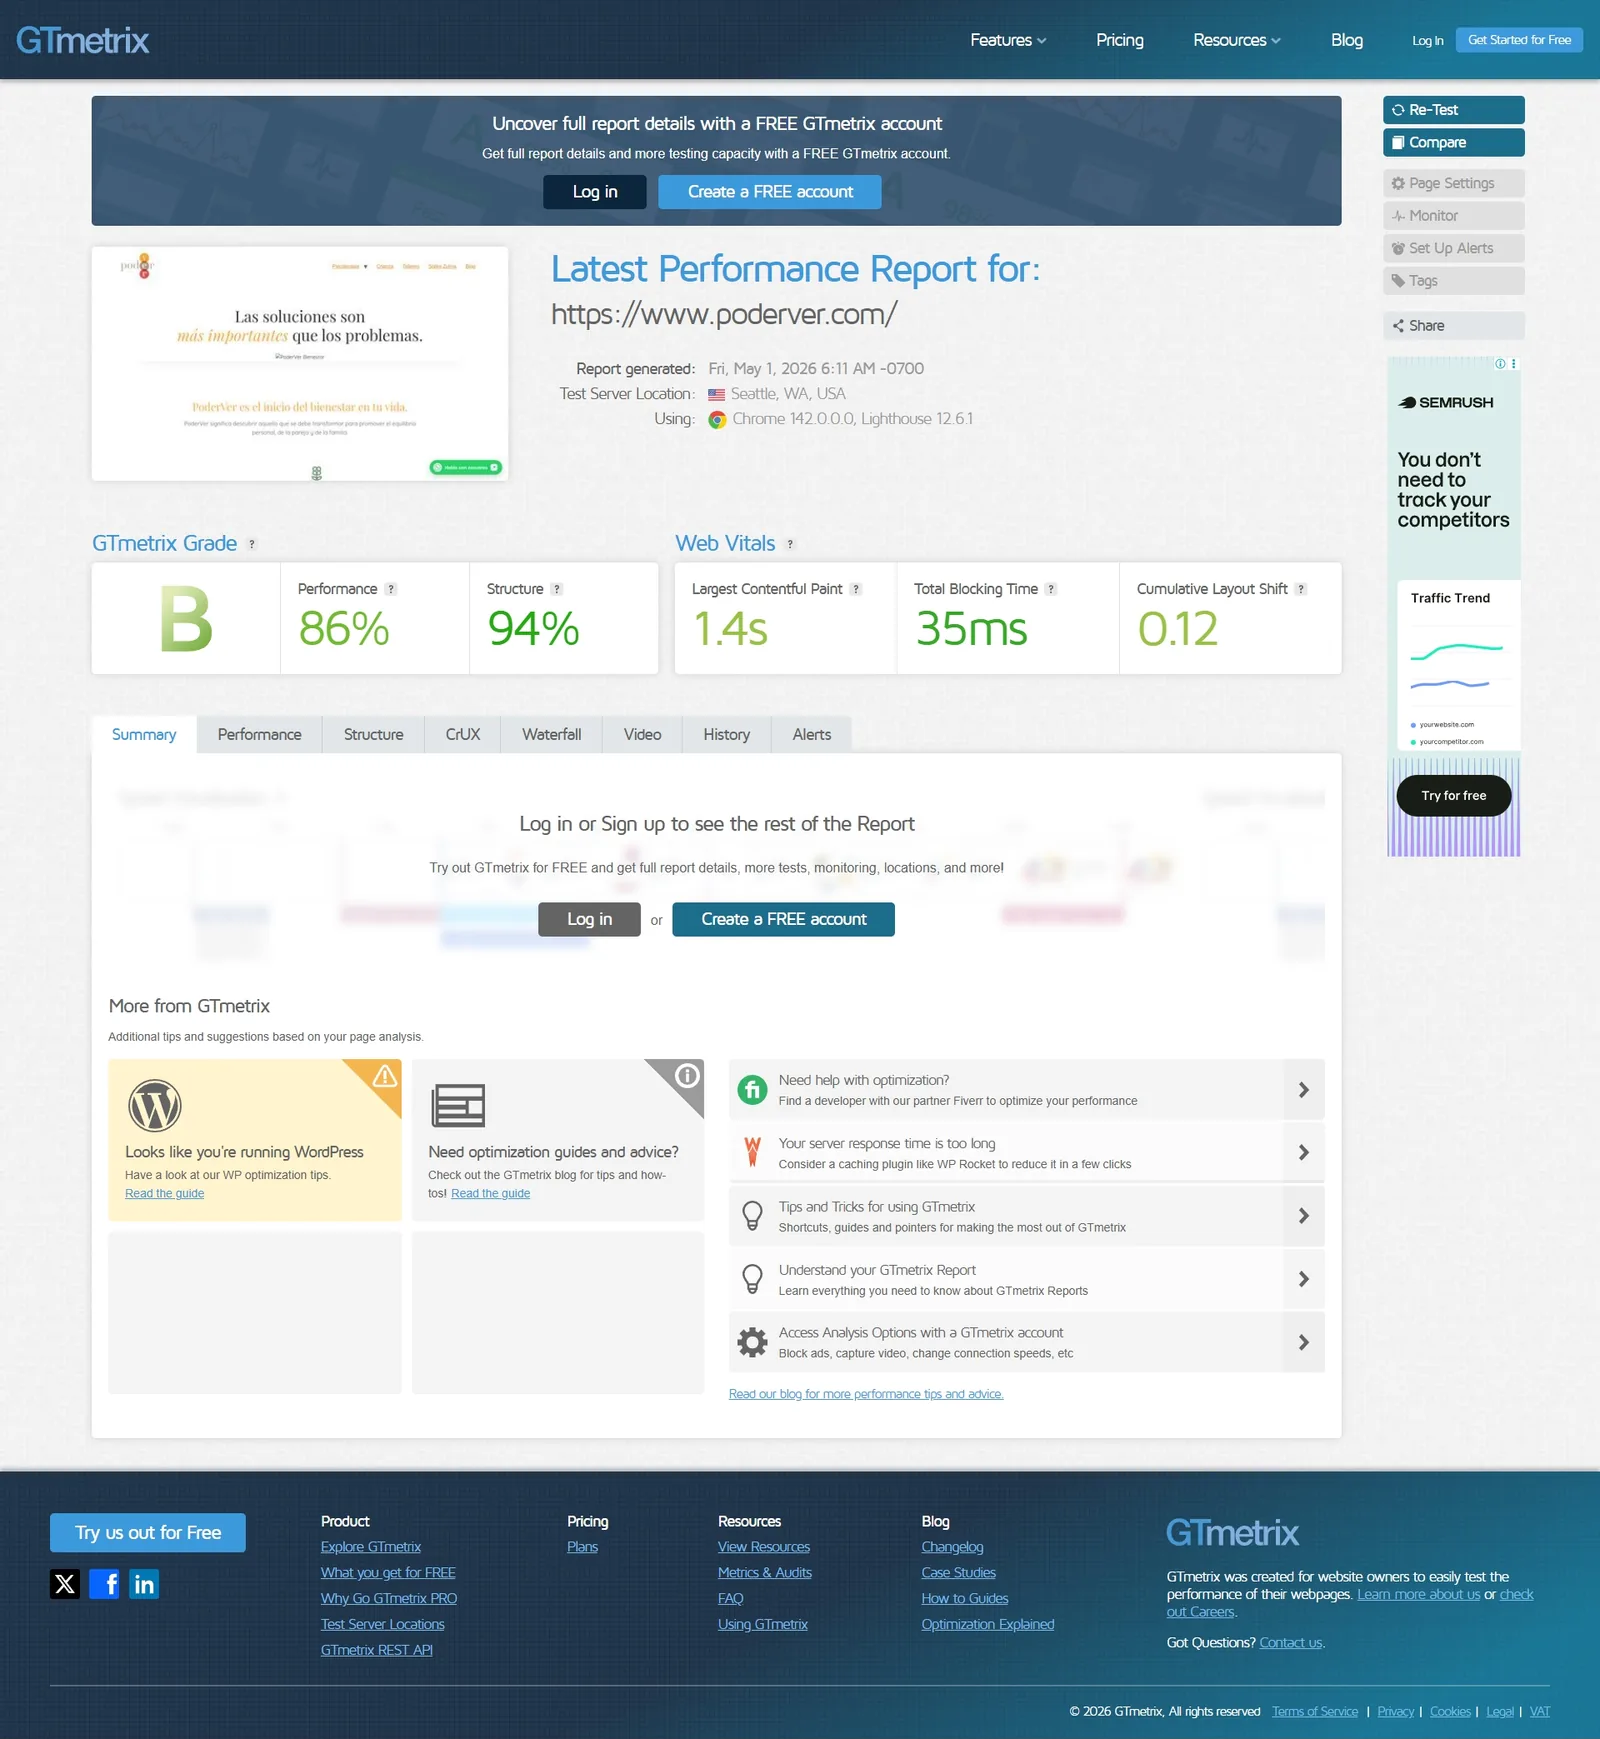Click help icon beside Total Blocking Time
Viewport: 1600px width, 1739px height.
(1051, 589)
